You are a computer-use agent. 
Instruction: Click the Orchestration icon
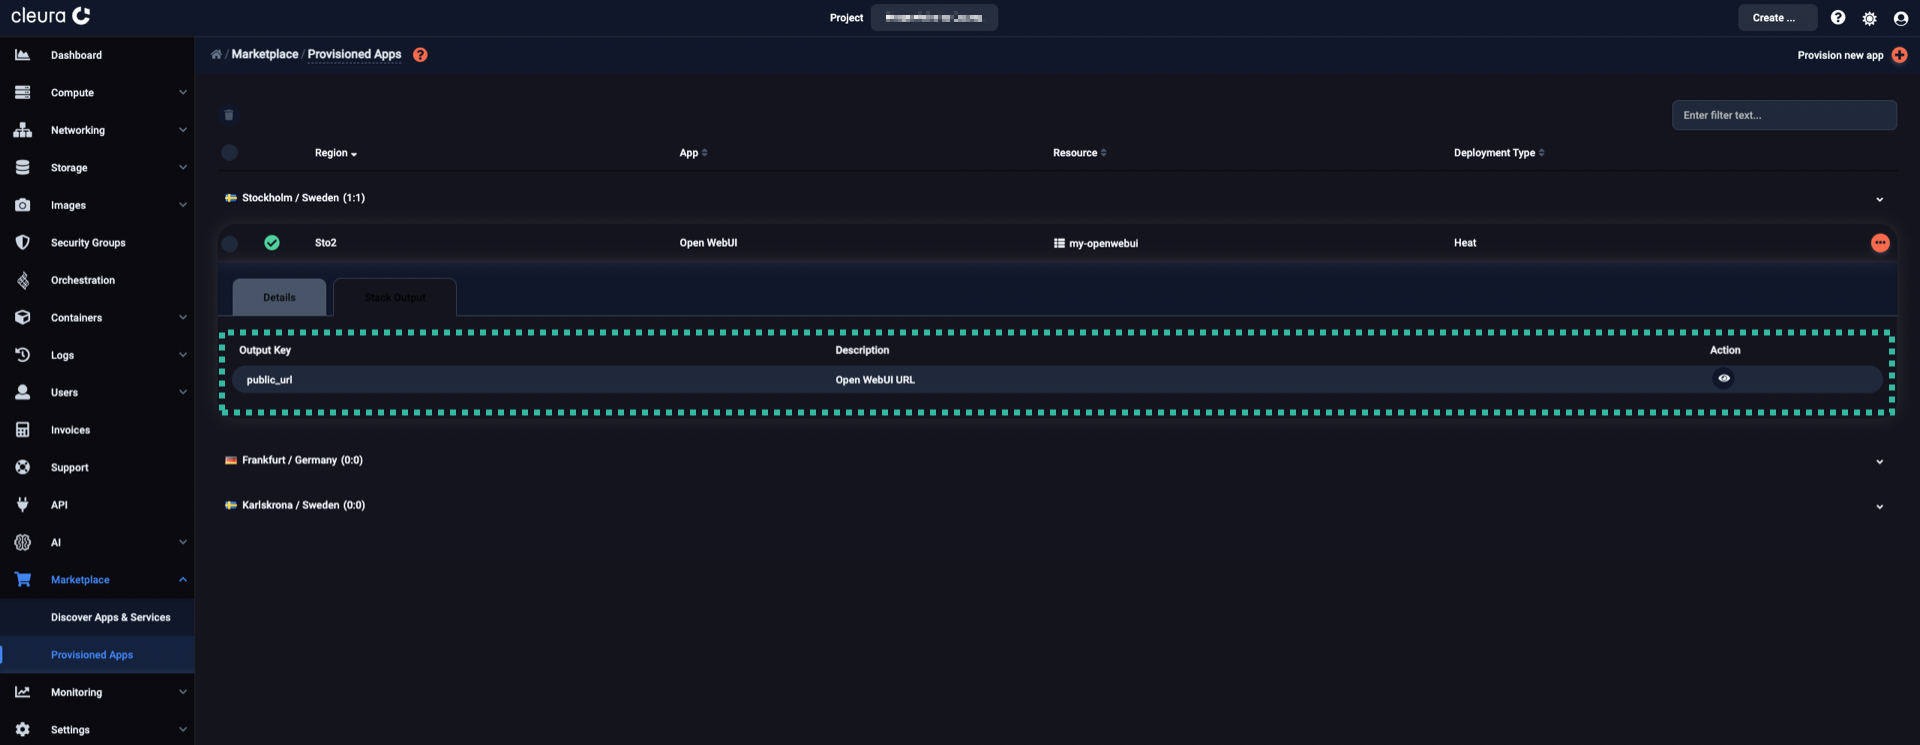[22, 280]
